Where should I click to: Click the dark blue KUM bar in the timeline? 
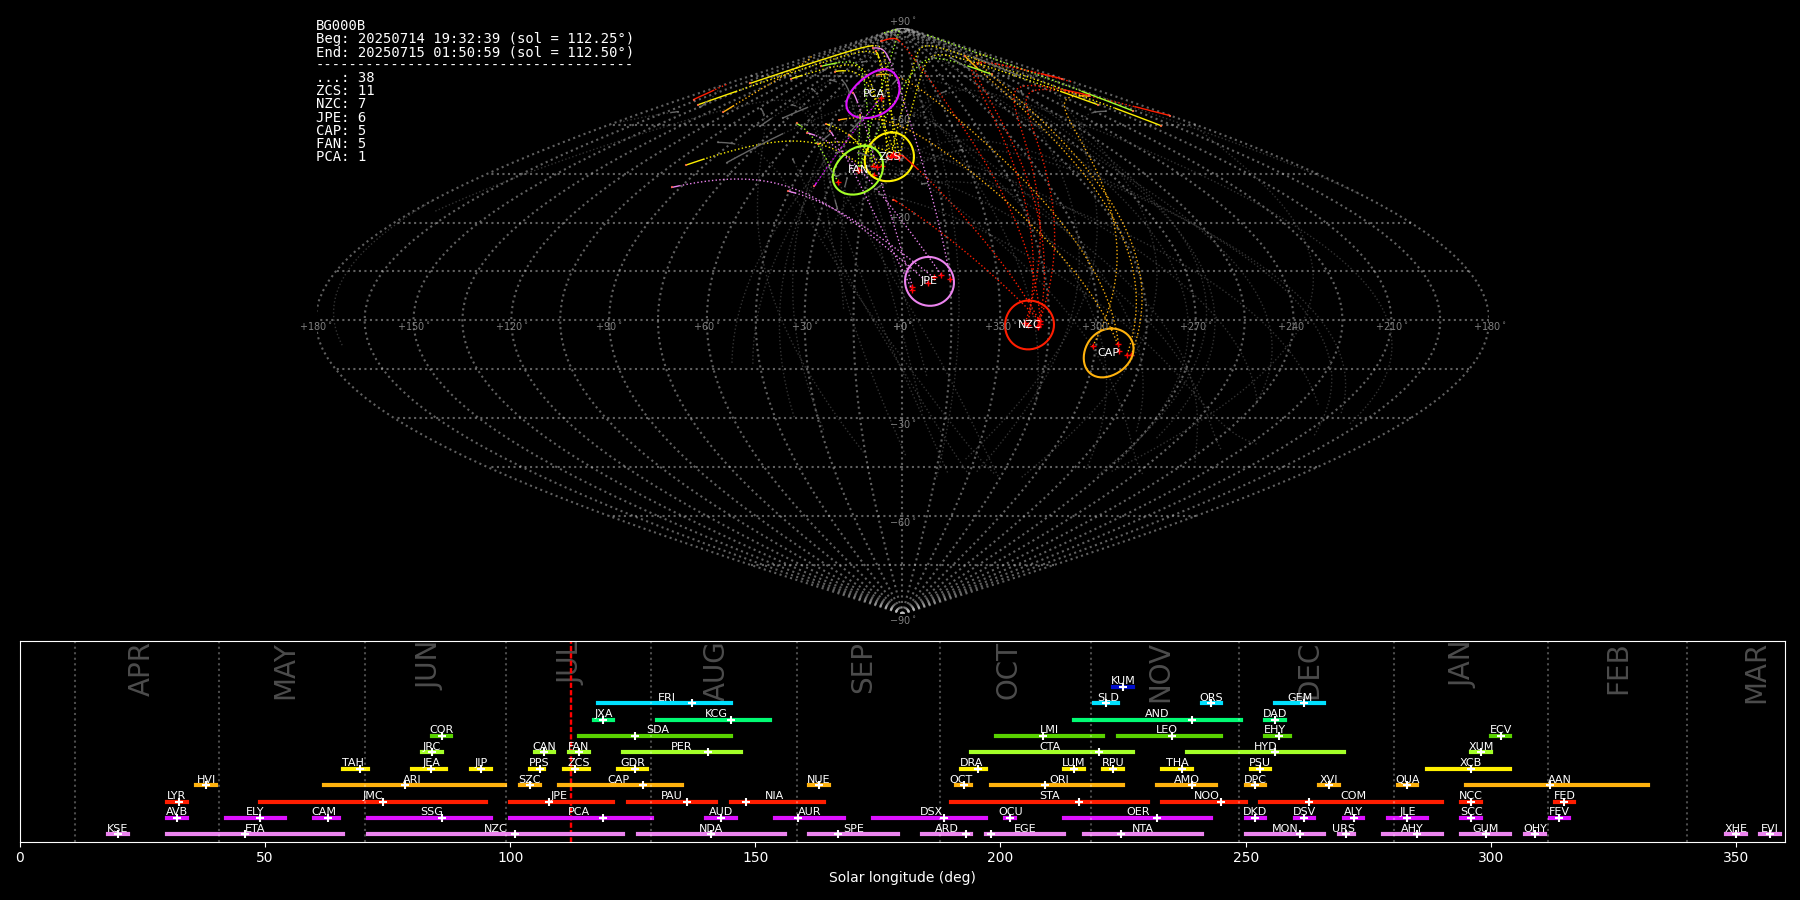coord(1123,687)
